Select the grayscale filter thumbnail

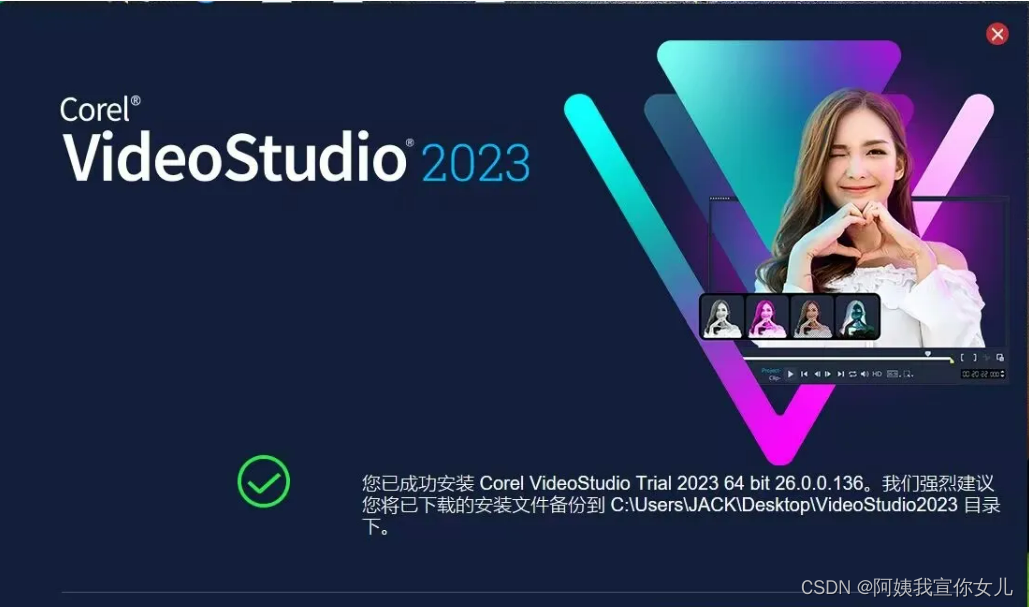click(x=722, y=317)
